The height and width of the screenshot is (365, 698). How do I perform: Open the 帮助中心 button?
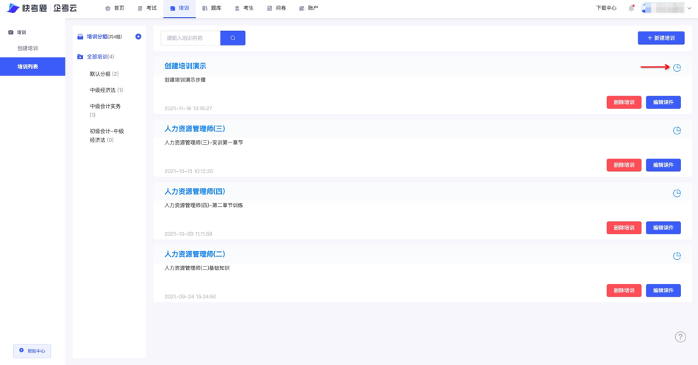(32, 351)
